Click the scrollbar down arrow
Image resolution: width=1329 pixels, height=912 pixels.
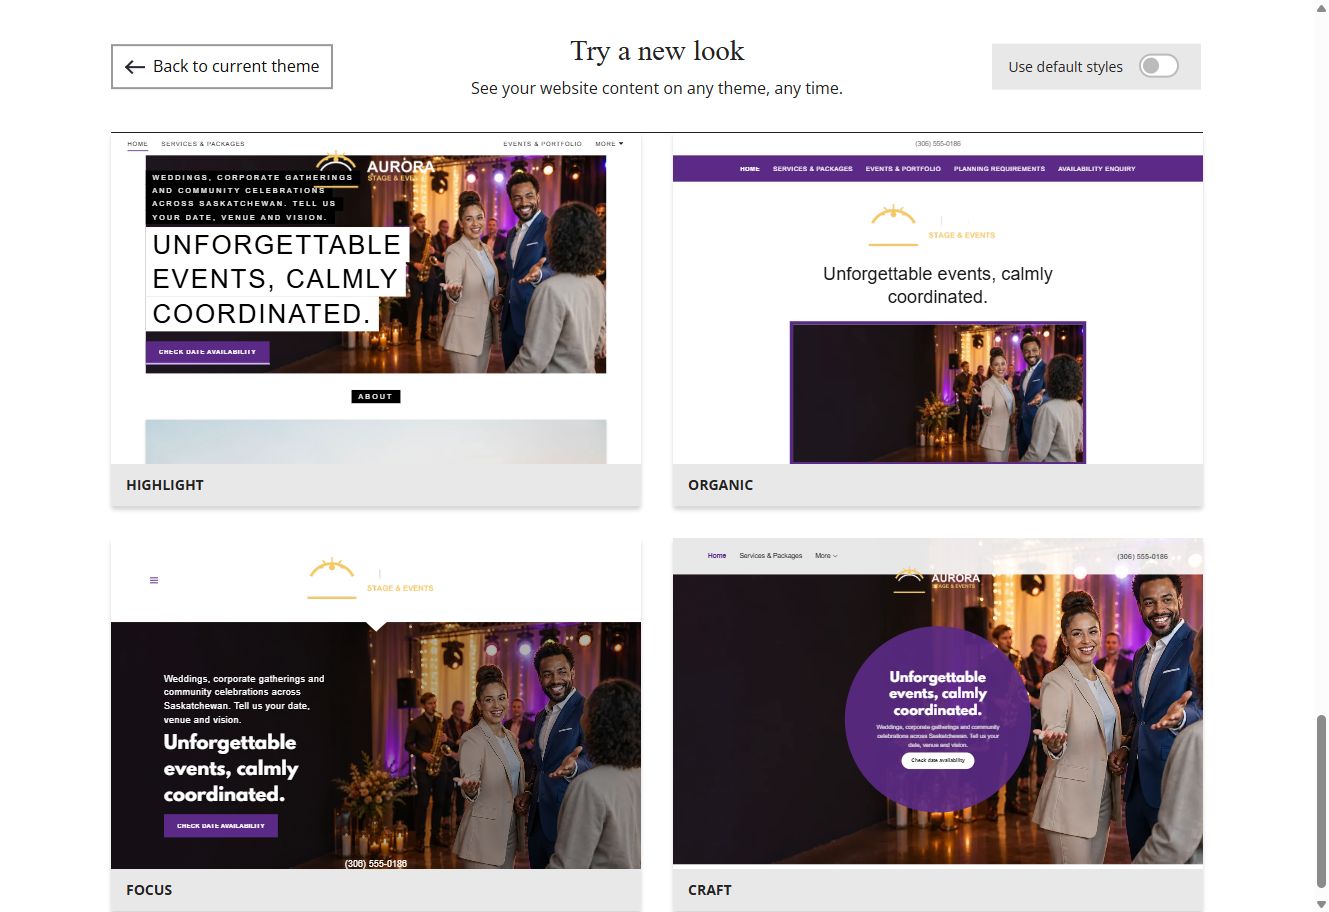[1321, 904]
